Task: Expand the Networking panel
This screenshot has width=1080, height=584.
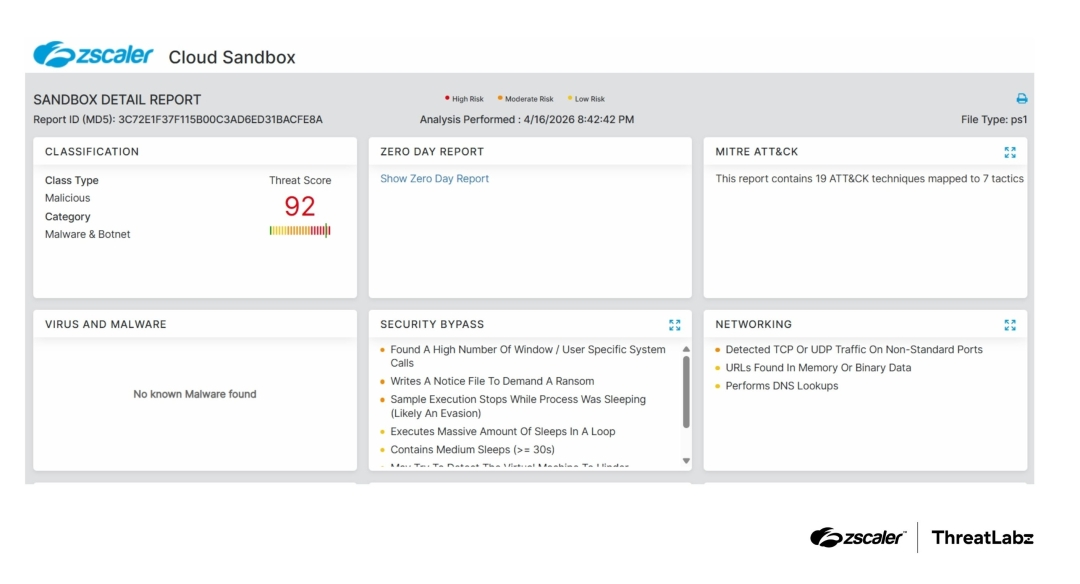Action: click(1010, 325)
